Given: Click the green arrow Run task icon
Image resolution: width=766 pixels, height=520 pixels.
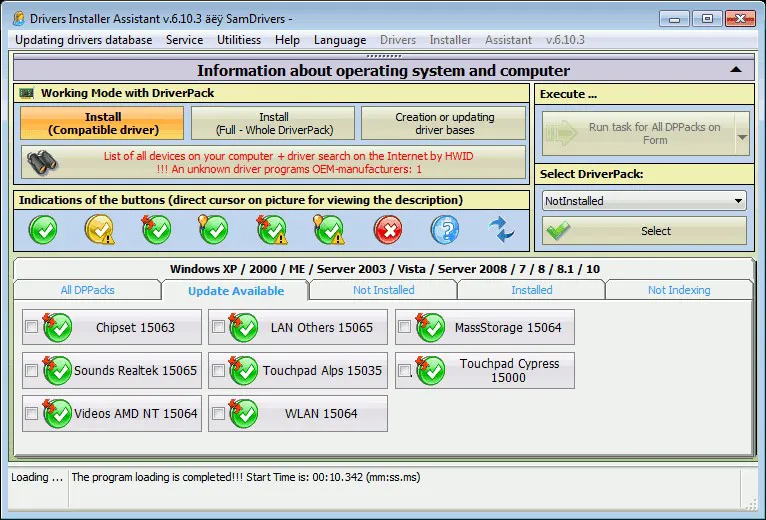Looking at the screenshot, I should (563, 134).
